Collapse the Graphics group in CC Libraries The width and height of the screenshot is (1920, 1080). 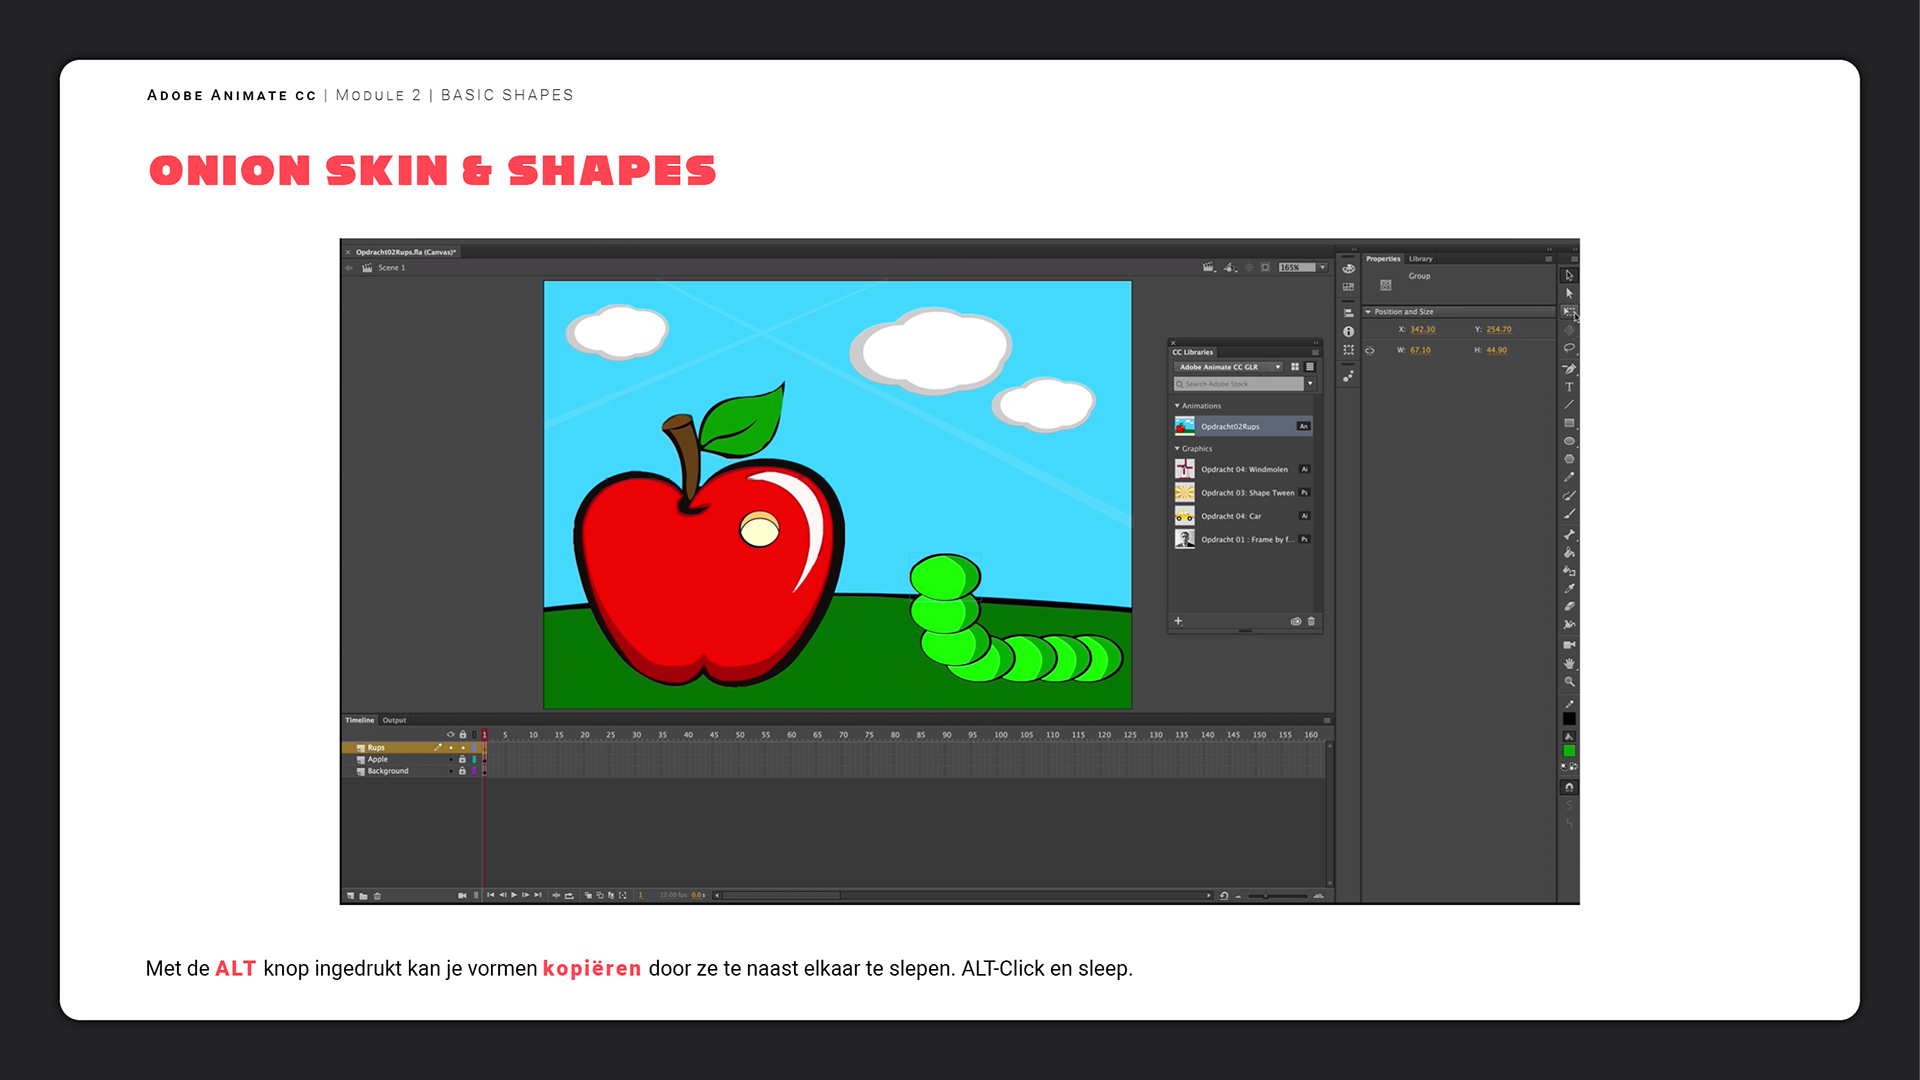click(x=1177, y=449)
